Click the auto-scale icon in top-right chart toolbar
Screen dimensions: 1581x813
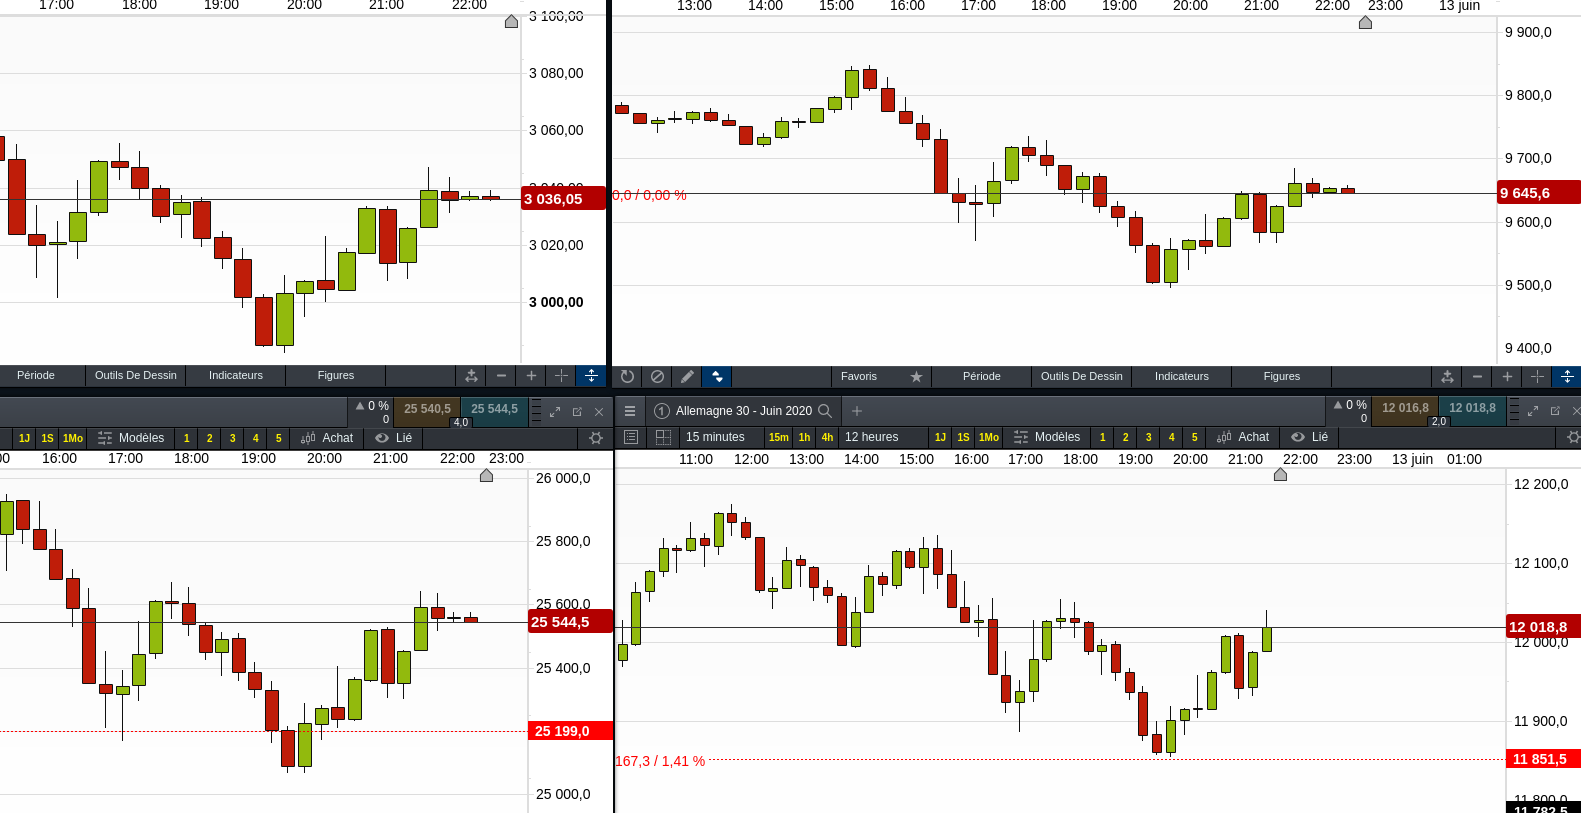pyautogui.click(x=1447, y=377)
